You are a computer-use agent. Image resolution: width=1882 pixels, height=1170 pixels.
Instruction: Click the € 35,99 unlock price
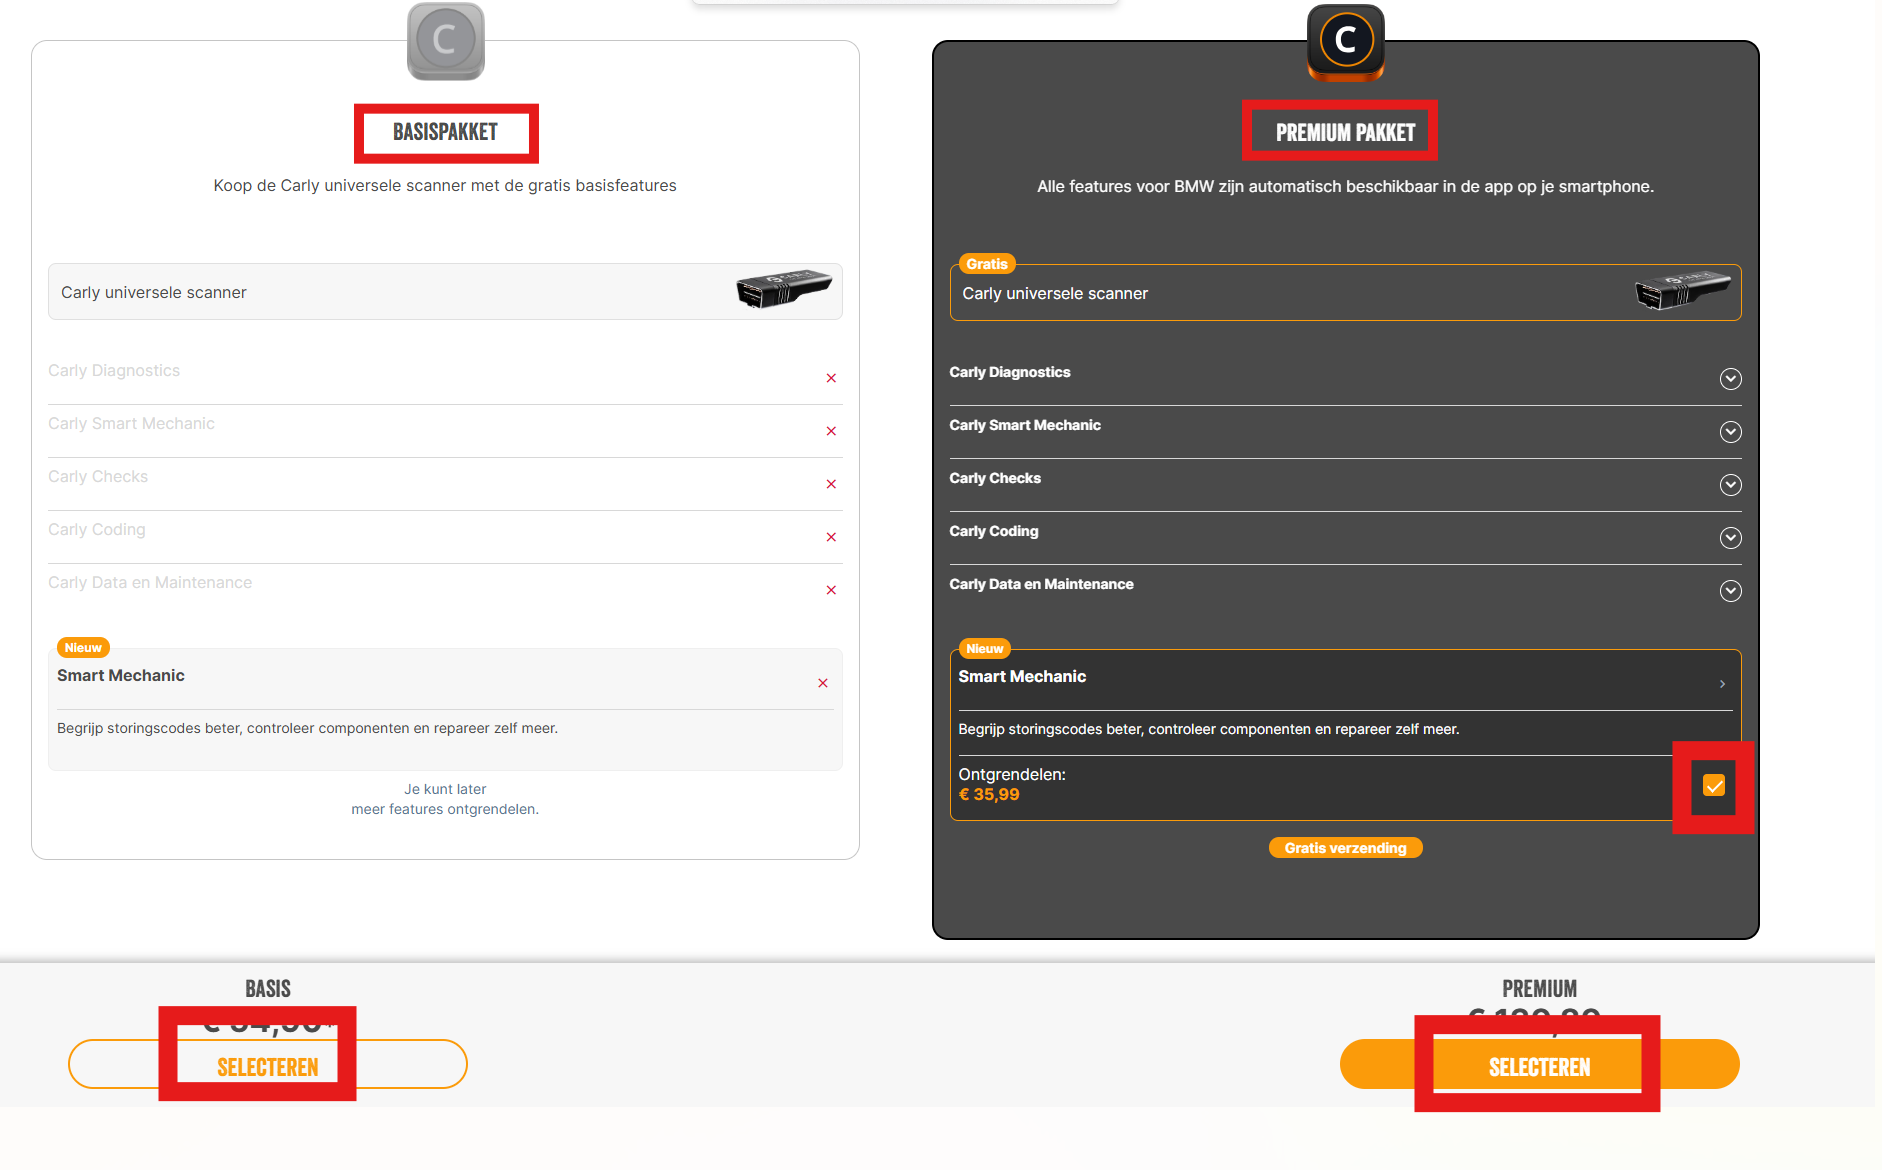989,795
